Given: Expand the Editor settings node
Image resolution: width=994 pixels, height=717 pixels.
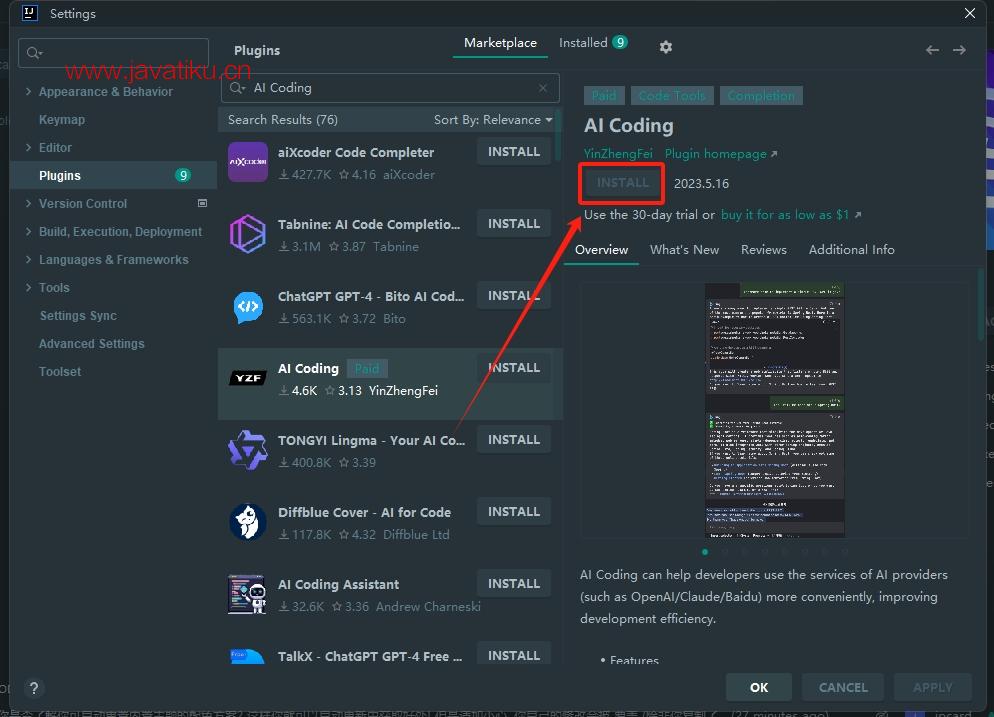Looking at the screenshot, I should coord(29,147).
